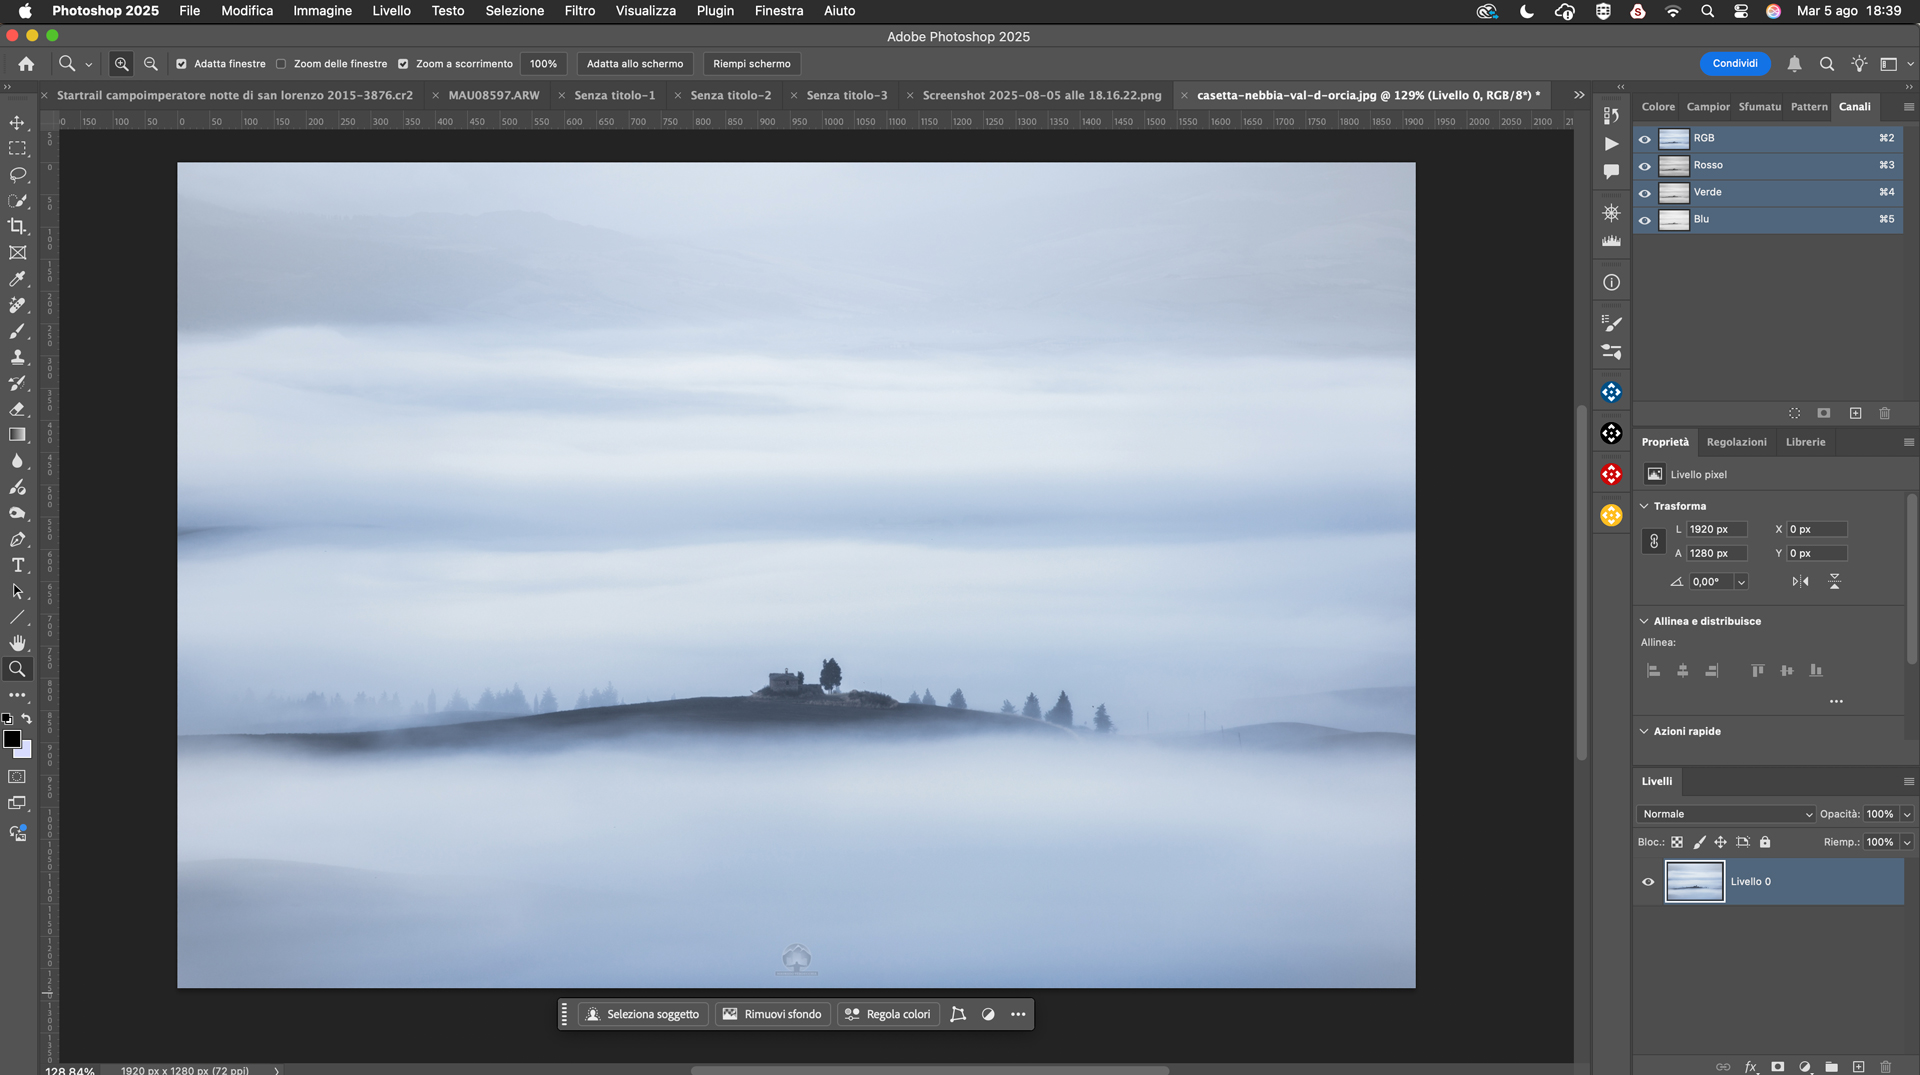Image resolution: width=1920 pixels, height=1075 pixels.
Task: Hide the Verde channel visibility
Action: click(x=1645, y=193)
